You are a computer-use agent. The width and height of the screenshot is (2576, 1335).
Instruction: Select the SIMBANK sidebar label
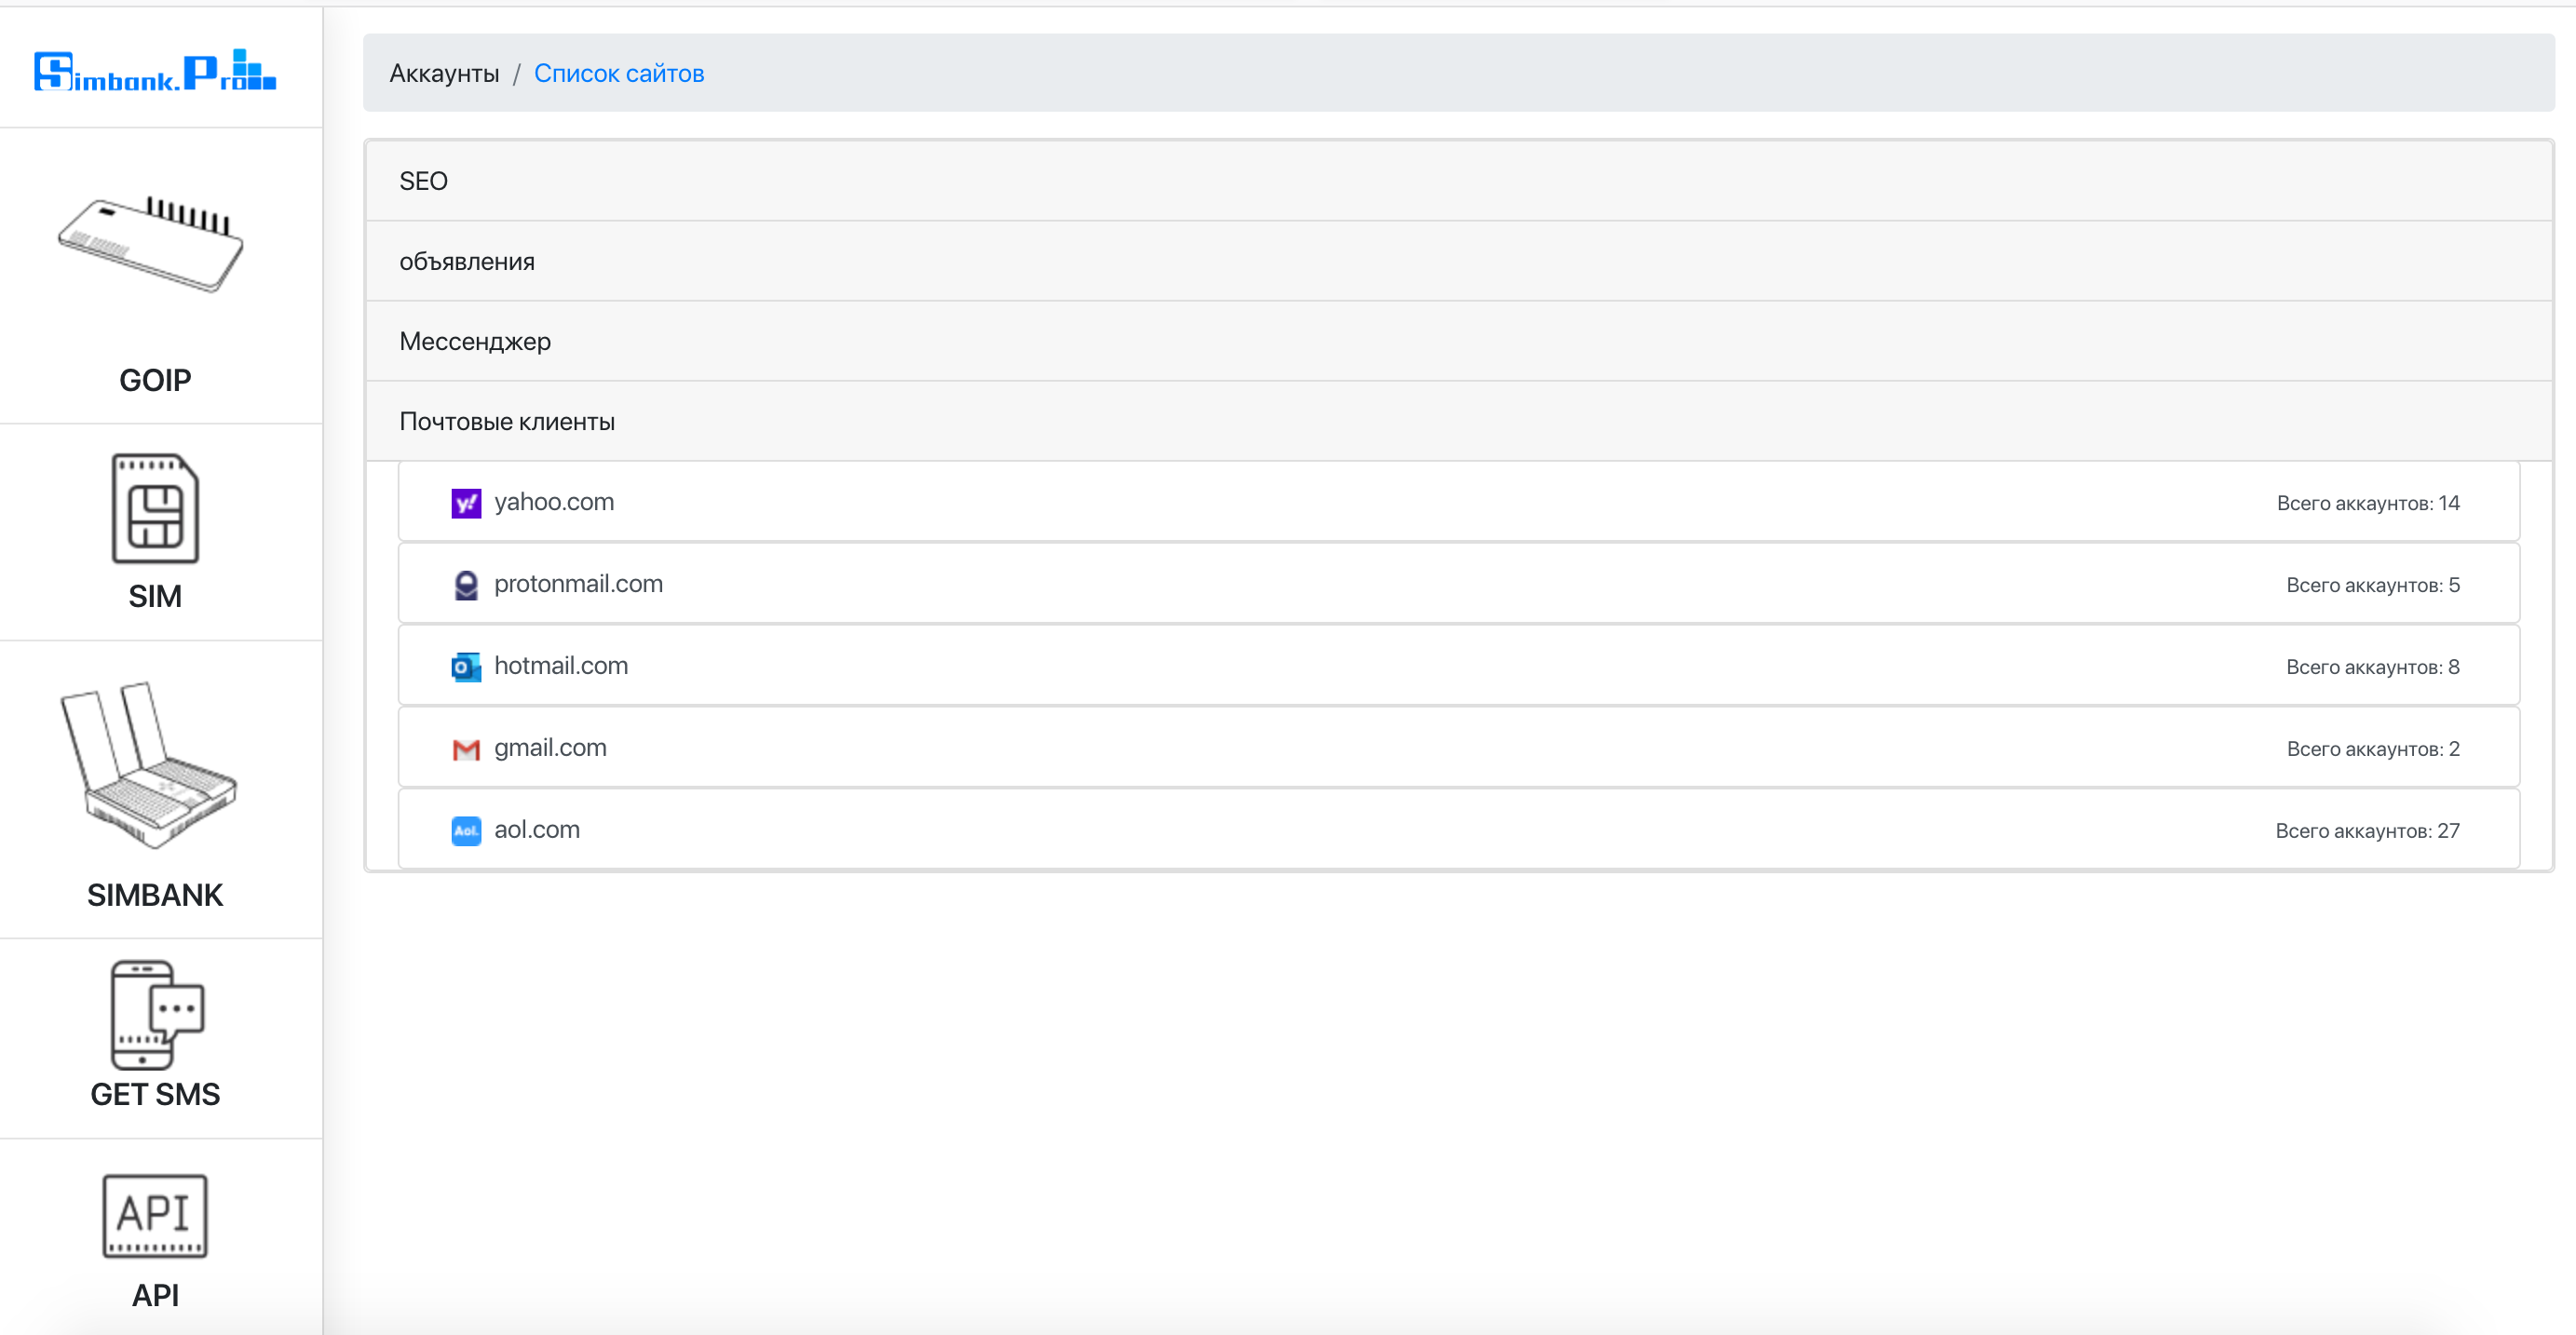(x=155, y=895)
